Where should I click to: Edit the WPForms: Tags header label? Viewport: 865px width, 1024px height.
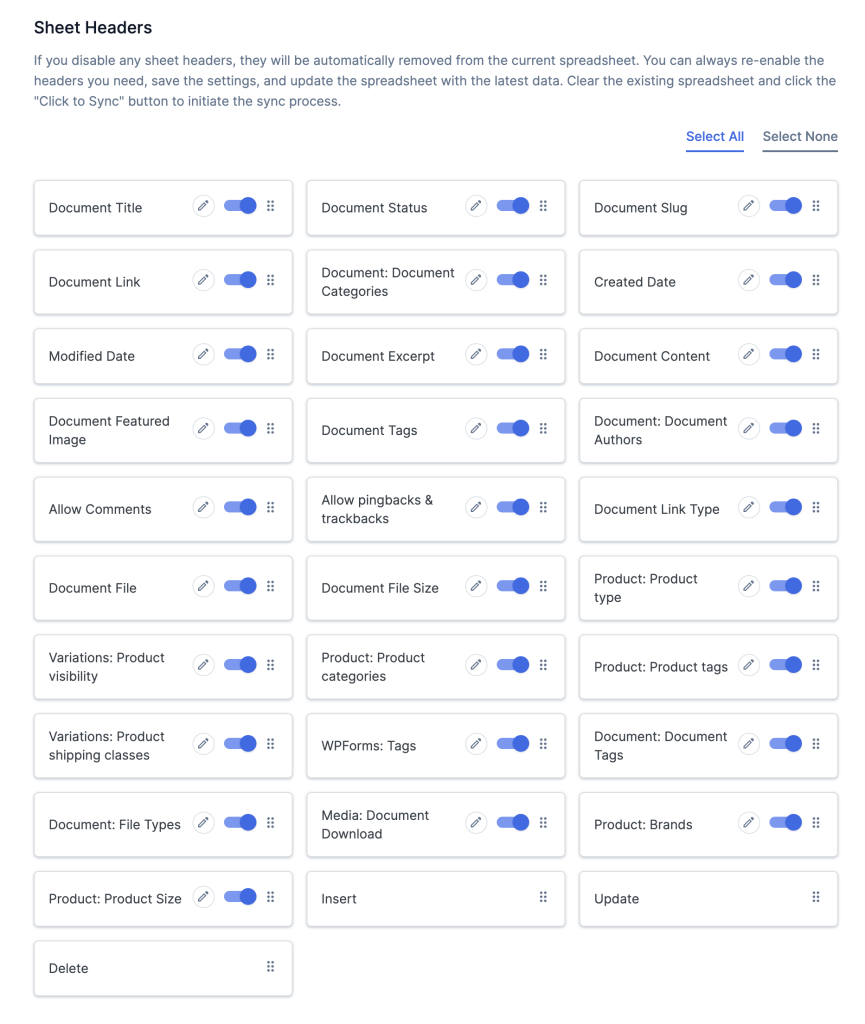pos(476,744)
